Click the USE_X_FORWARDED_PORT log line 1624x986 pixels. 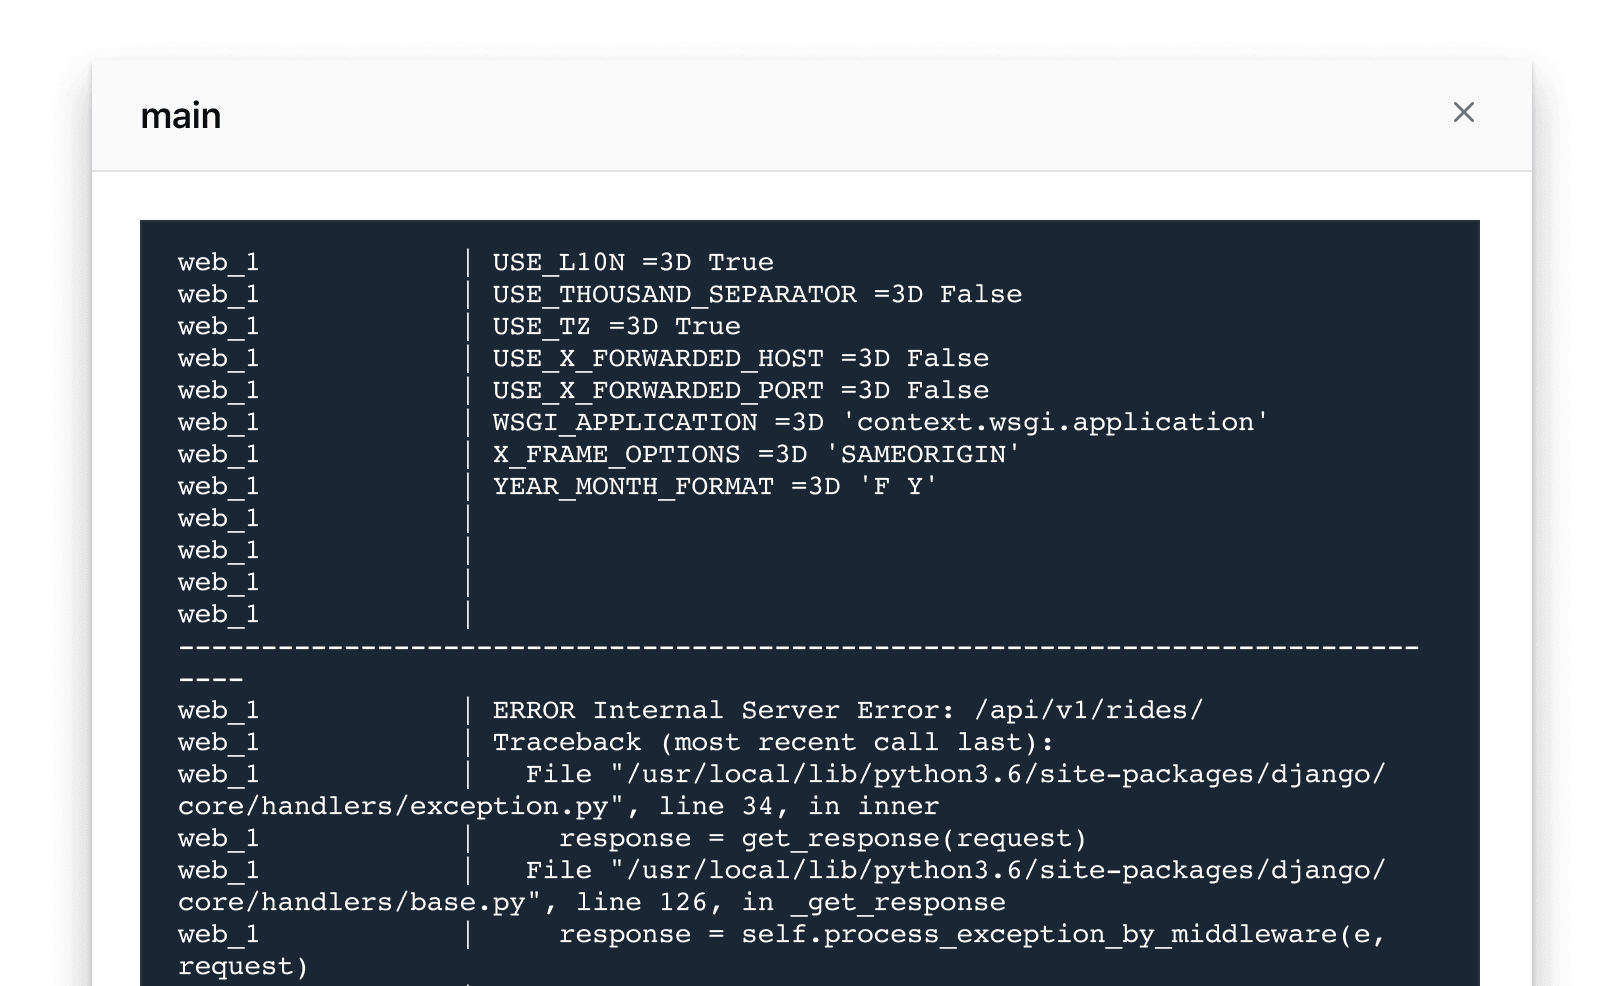[x=740, y=390]
